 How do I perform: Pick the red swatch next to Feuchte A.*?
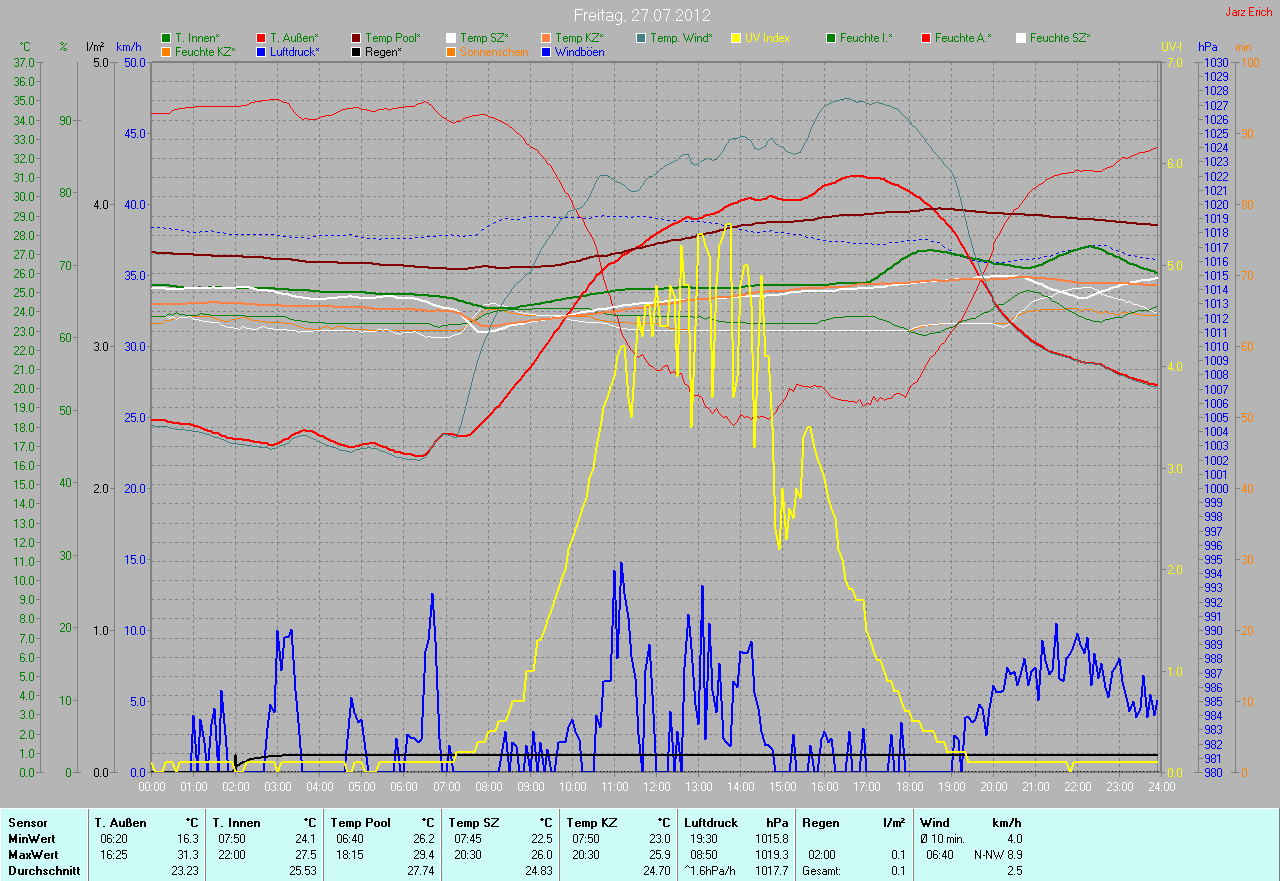point(926,38)
